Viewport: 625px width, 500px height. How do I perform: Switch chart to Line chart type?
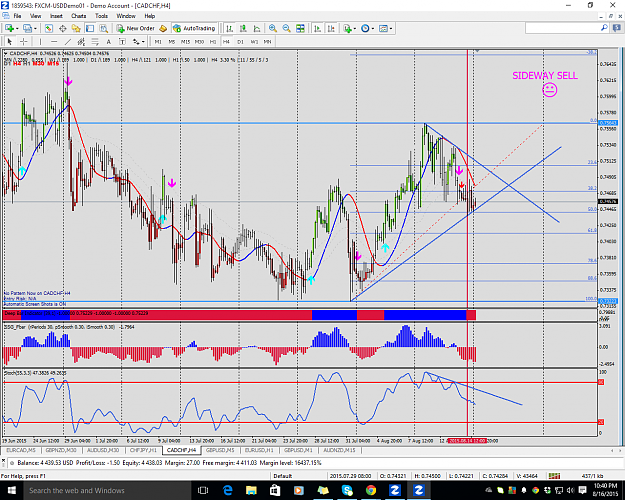(257, 28)
